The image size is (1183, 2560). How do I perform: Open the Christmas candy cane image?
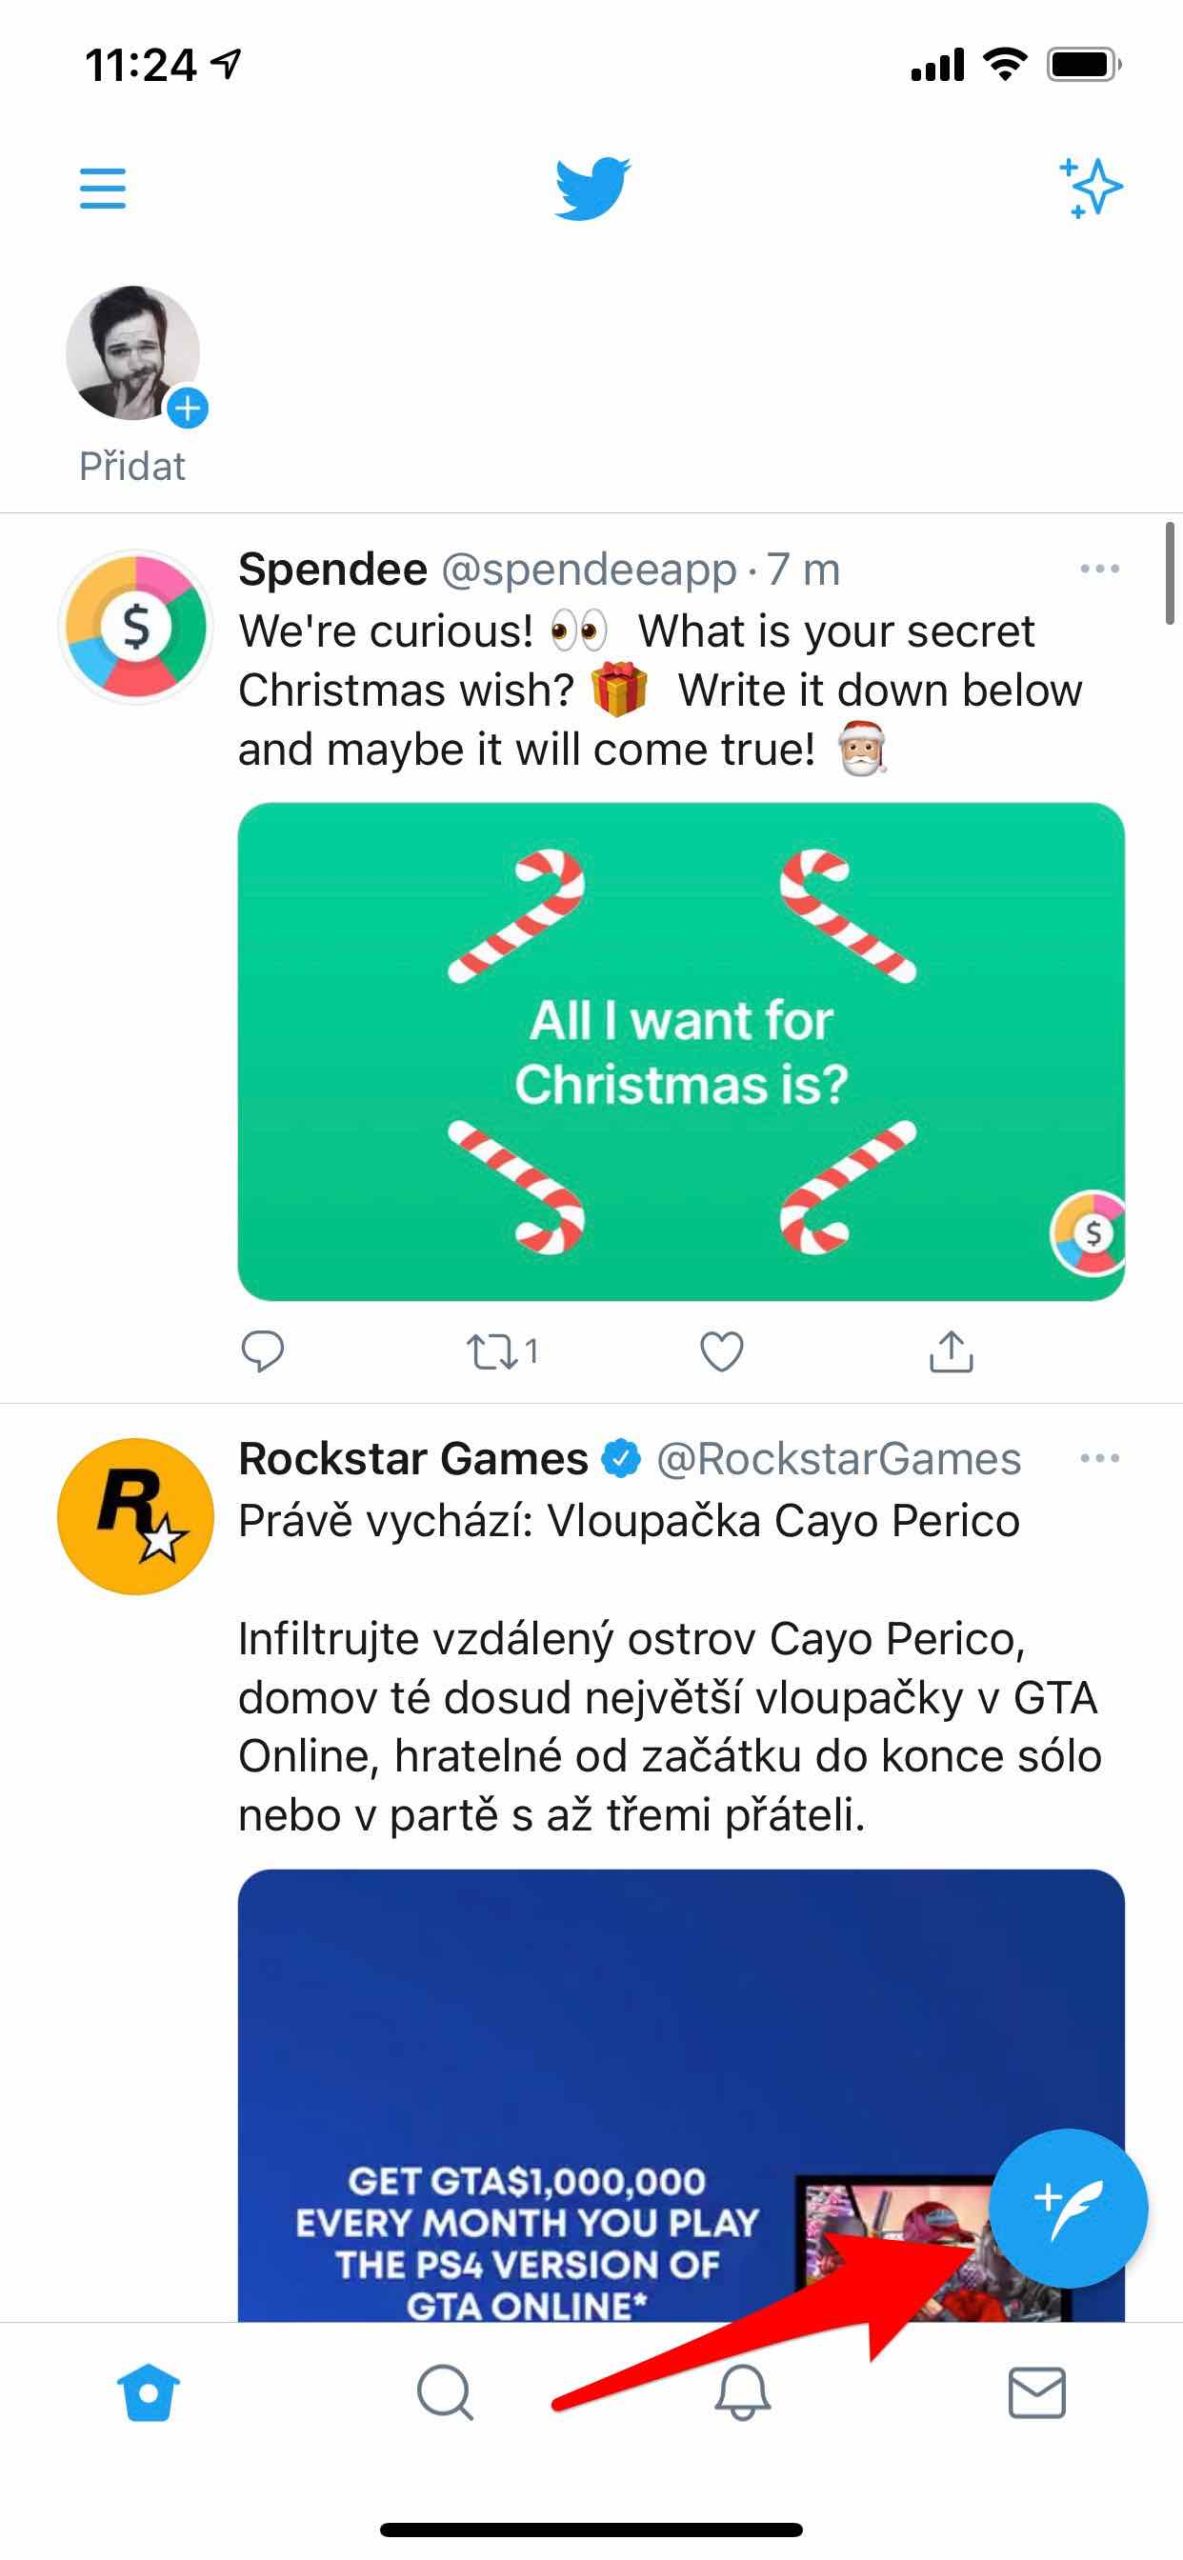pos(681,1051)
